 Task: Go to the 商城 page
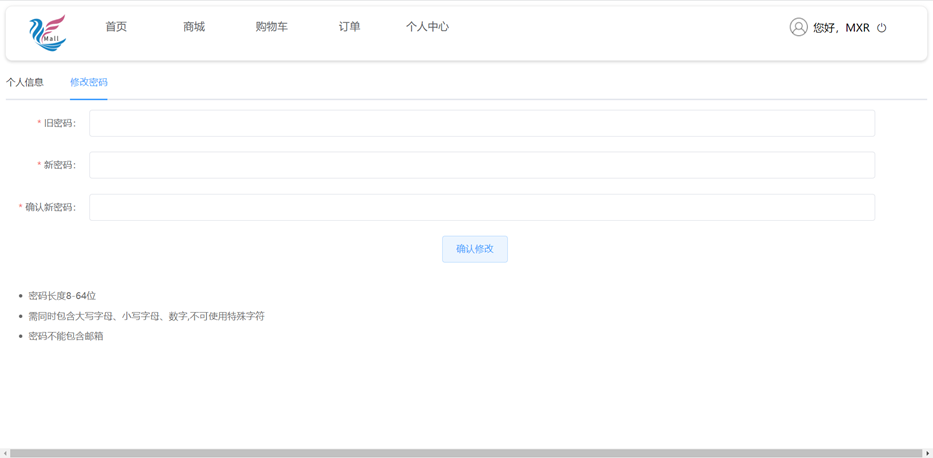click(194, 27)
